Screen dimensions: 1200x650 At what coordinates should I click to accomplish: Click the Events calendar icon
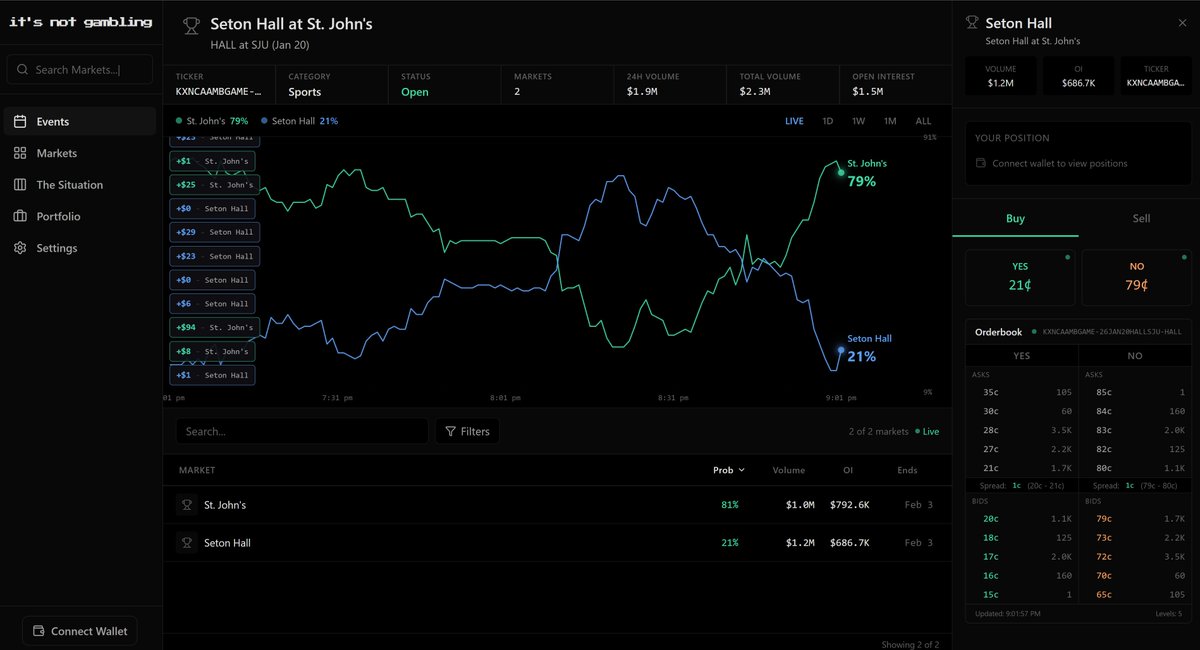pos(20,121)
